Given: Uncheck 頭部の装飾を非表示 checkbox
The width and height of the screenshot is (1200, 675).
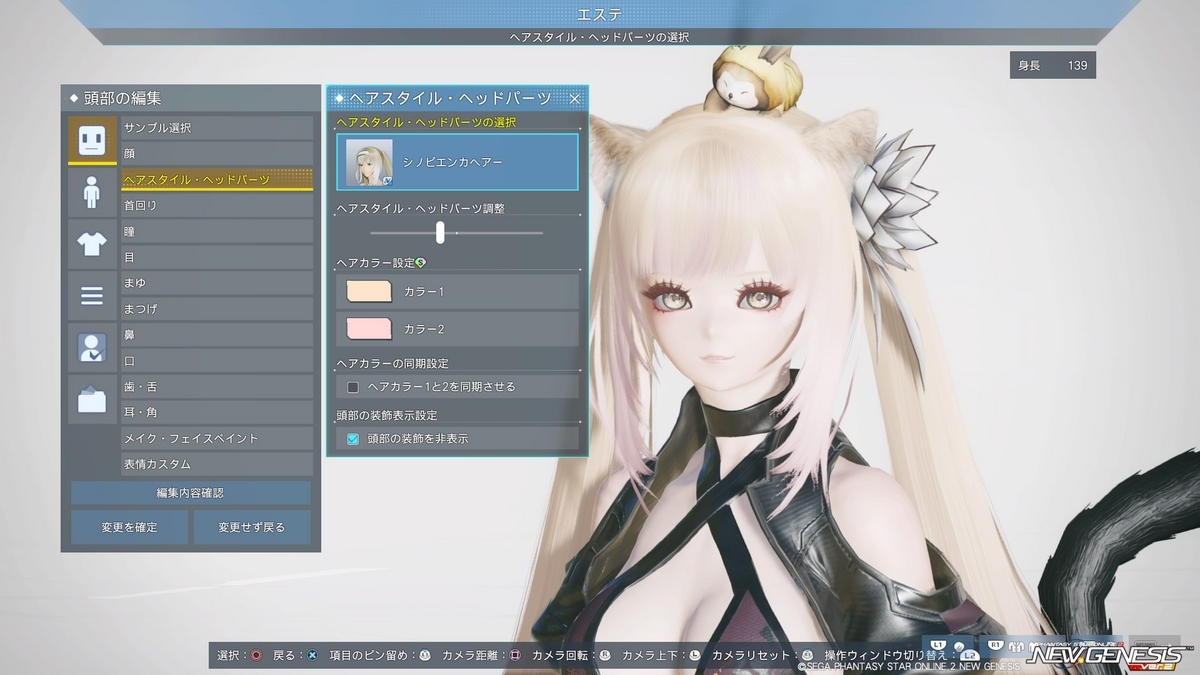Looking at the screenshot, I should click(x=353, y=438).
